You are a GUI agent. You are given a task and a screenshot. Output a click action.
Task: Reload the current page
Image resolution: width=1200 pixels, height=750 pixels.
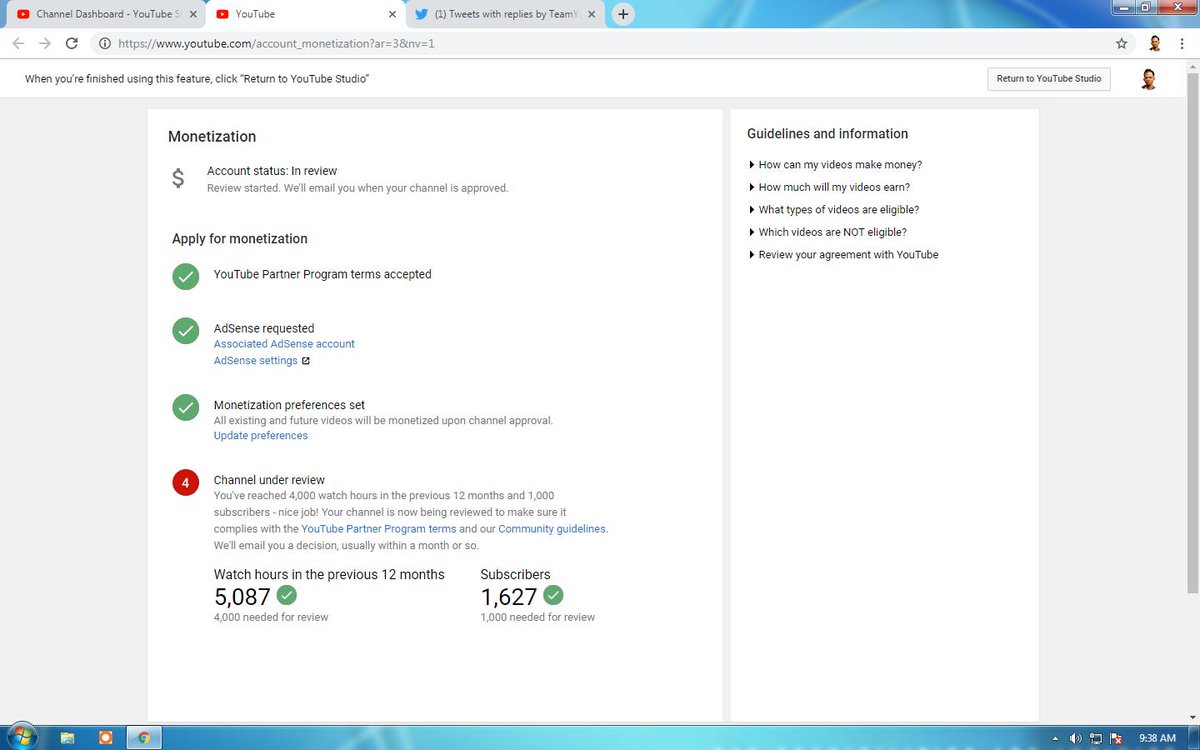coord(72,44)
